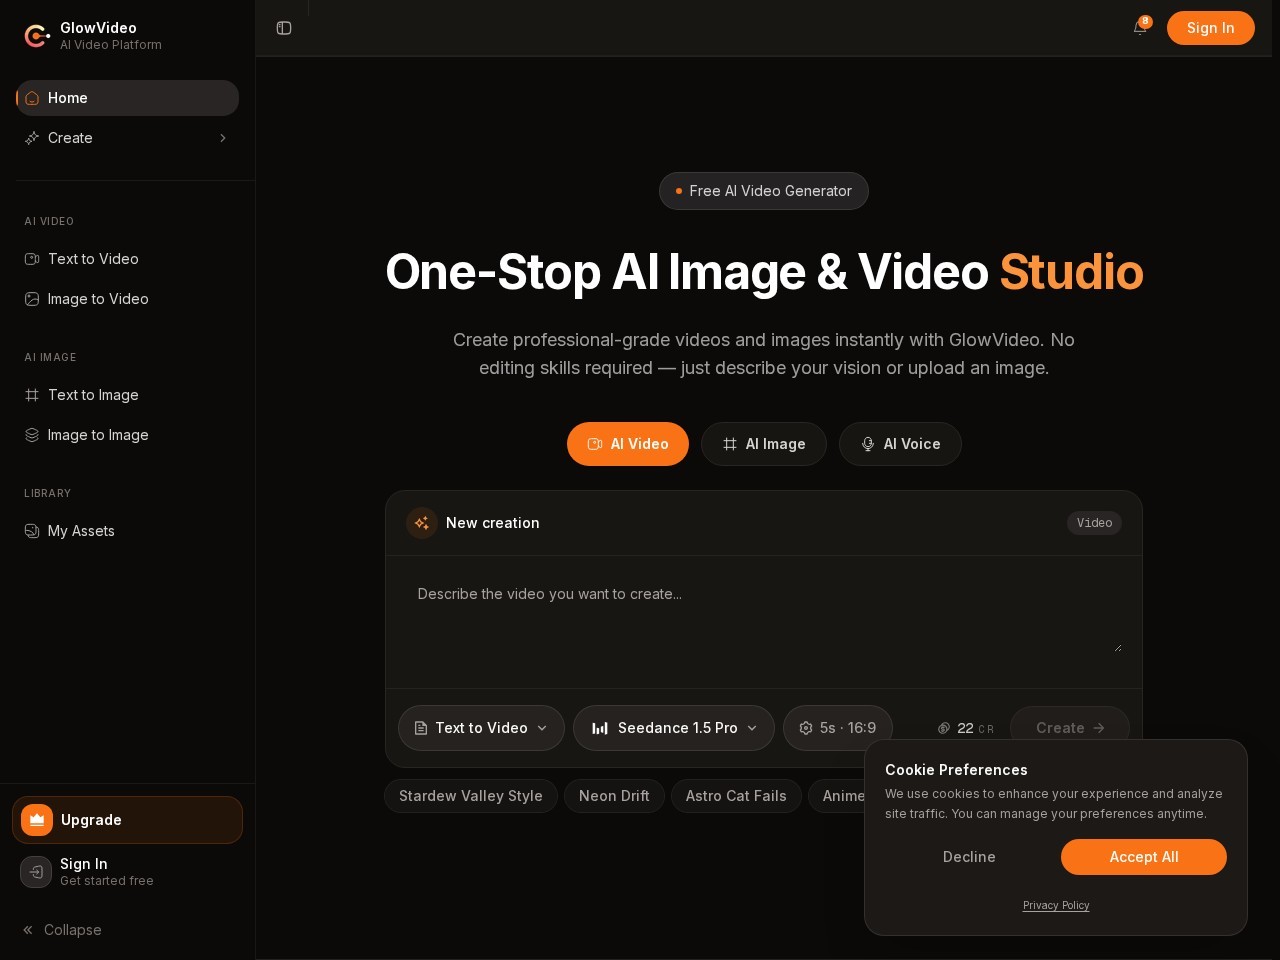Click the Sign In button in header
Image resolution: width=1280 pixels, height=960 pixels.
point(1210,28)
